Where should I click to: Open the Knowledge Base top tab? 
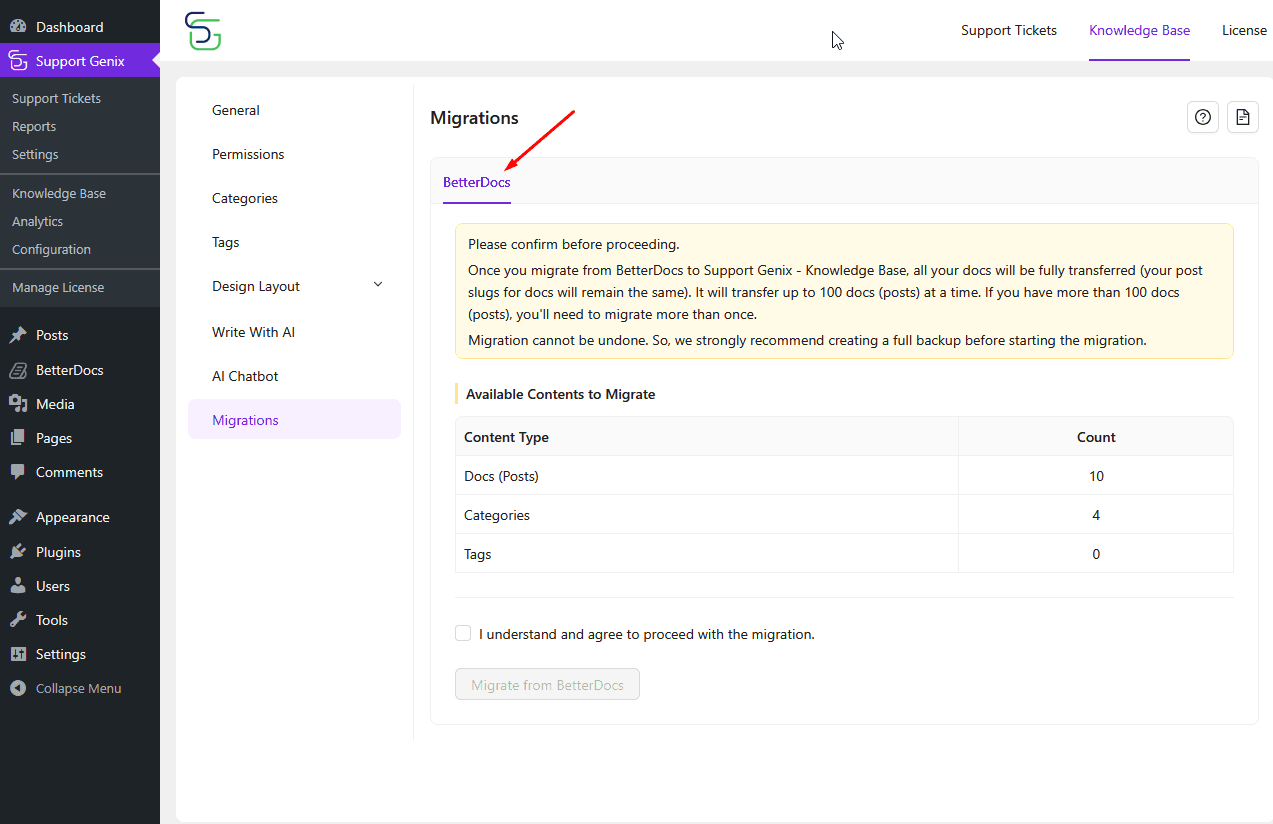(x=1140, y=30)
